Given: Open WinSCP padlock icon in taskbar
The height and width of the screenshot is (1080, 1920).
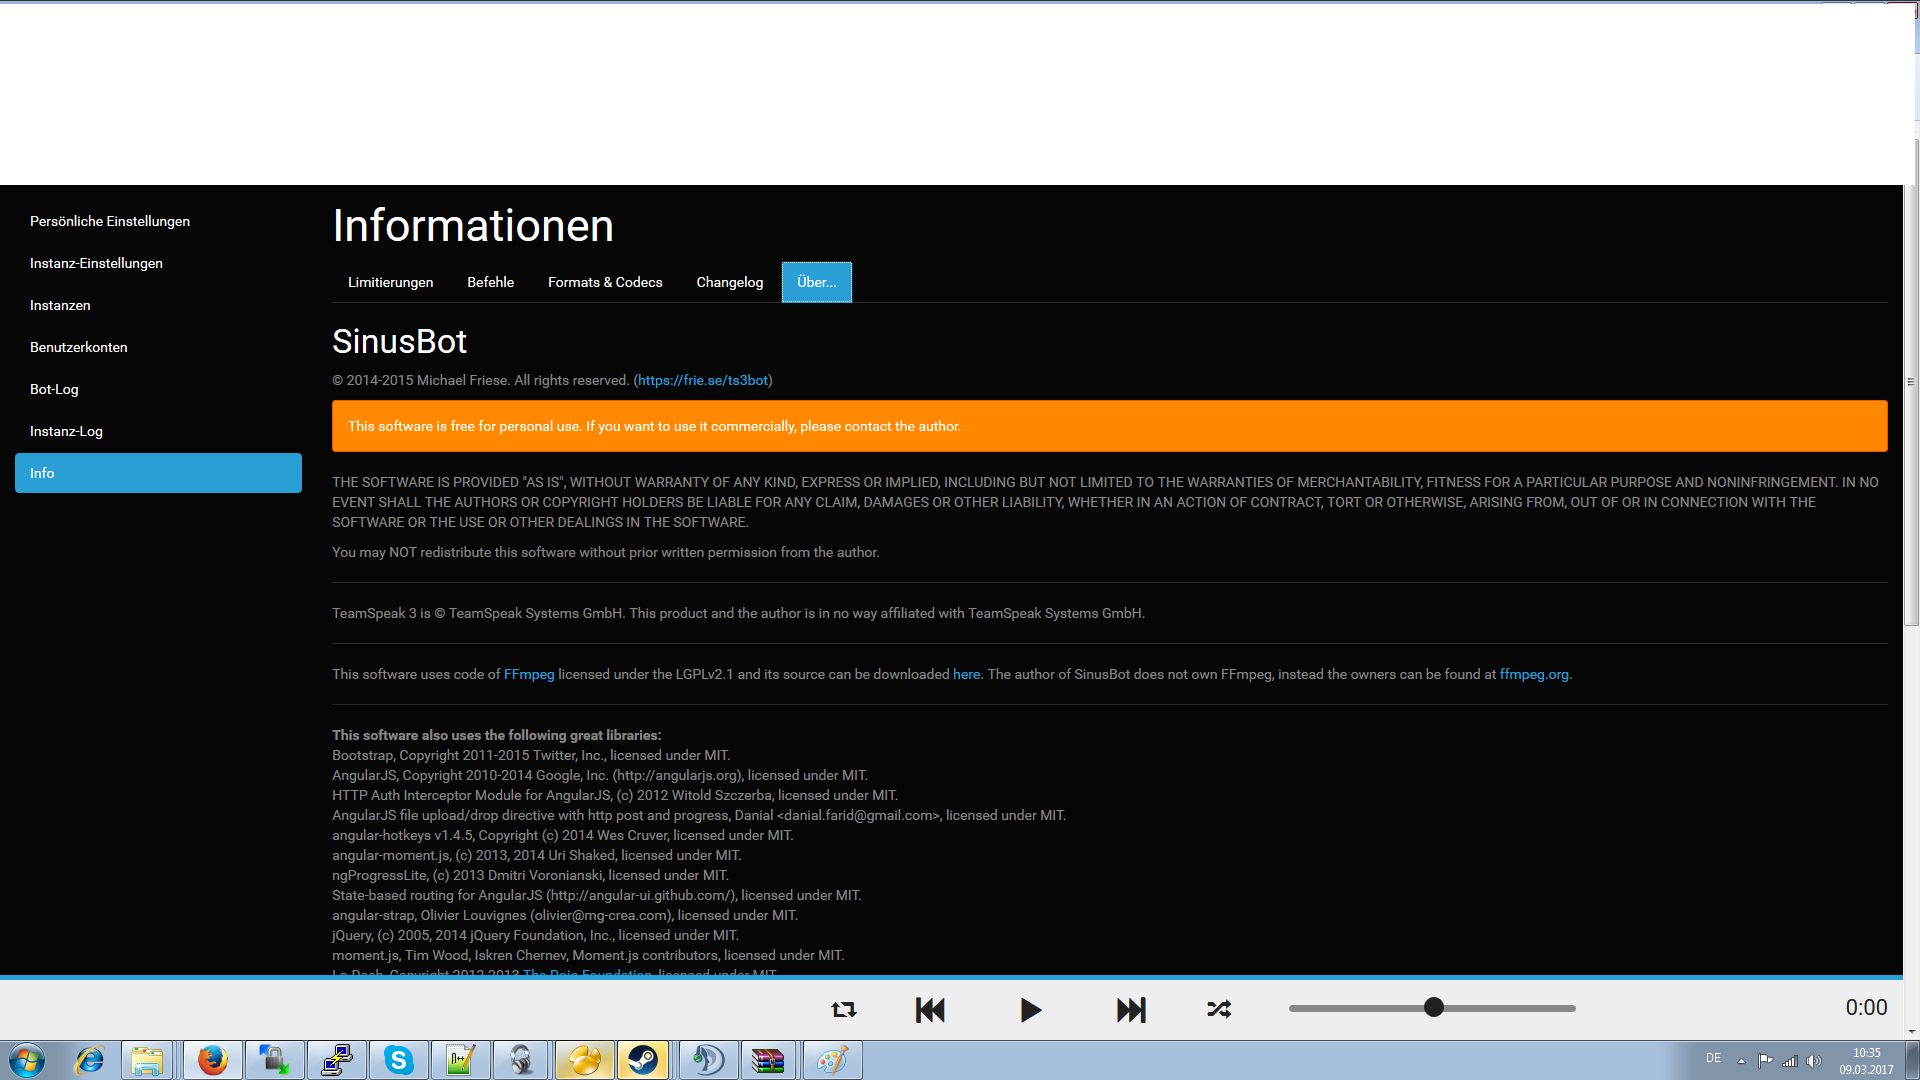Looking at the screenshot, I should (274, 1060).
